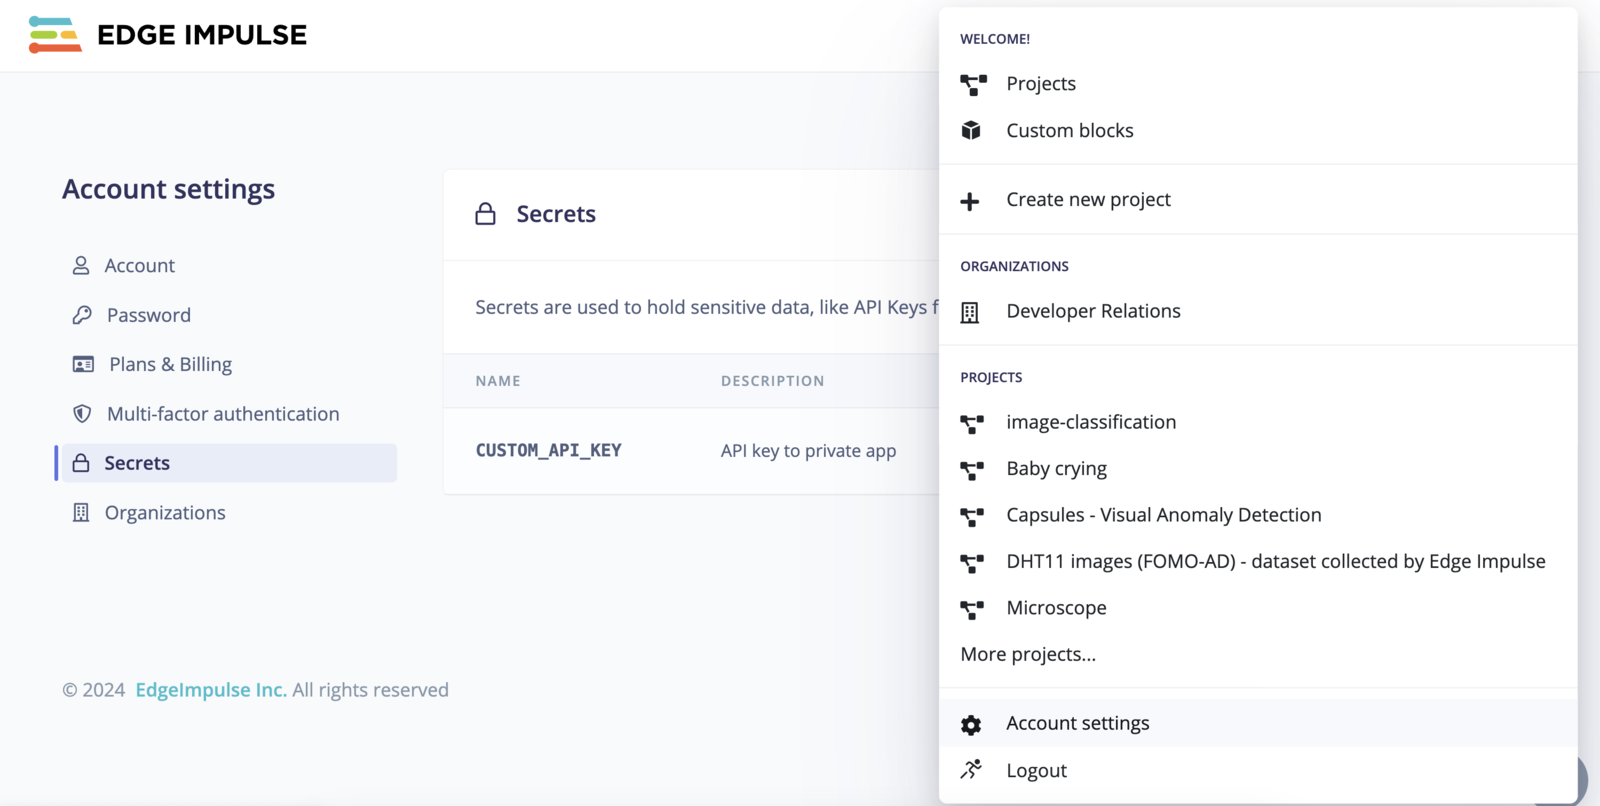1600x806 pixels.
Task: Click the building icon beside Organizations in sidebar
Action: coord(81,512)
